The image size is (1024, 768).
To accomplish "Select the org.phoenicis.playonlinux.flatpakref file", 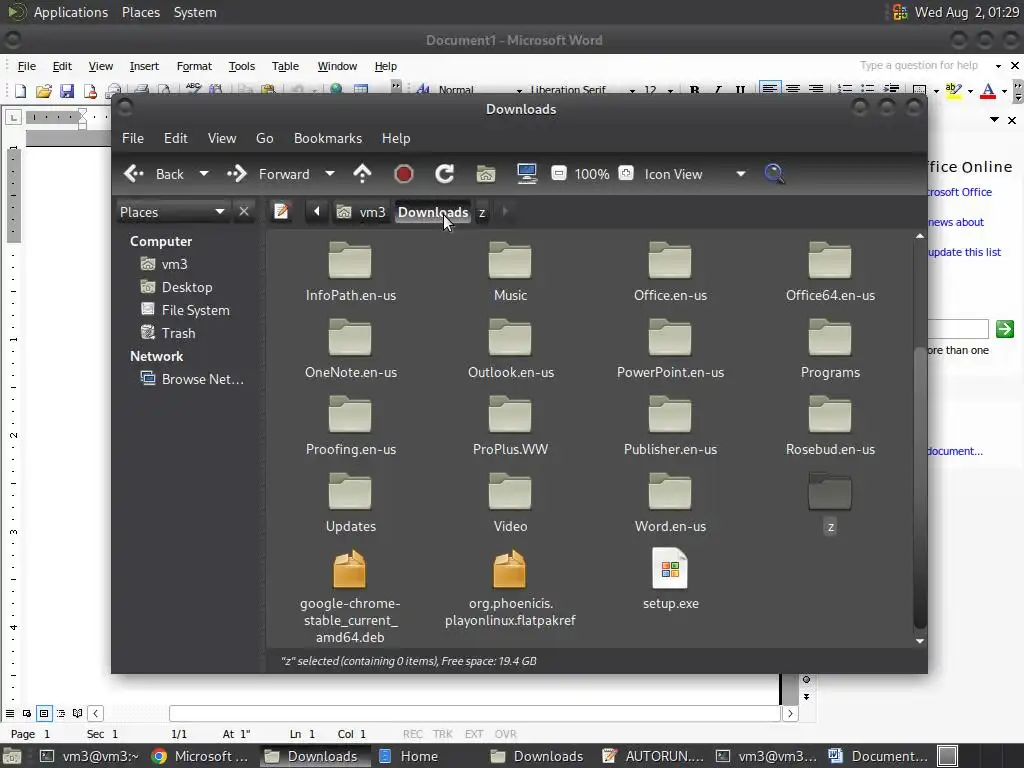I will 510,587.
